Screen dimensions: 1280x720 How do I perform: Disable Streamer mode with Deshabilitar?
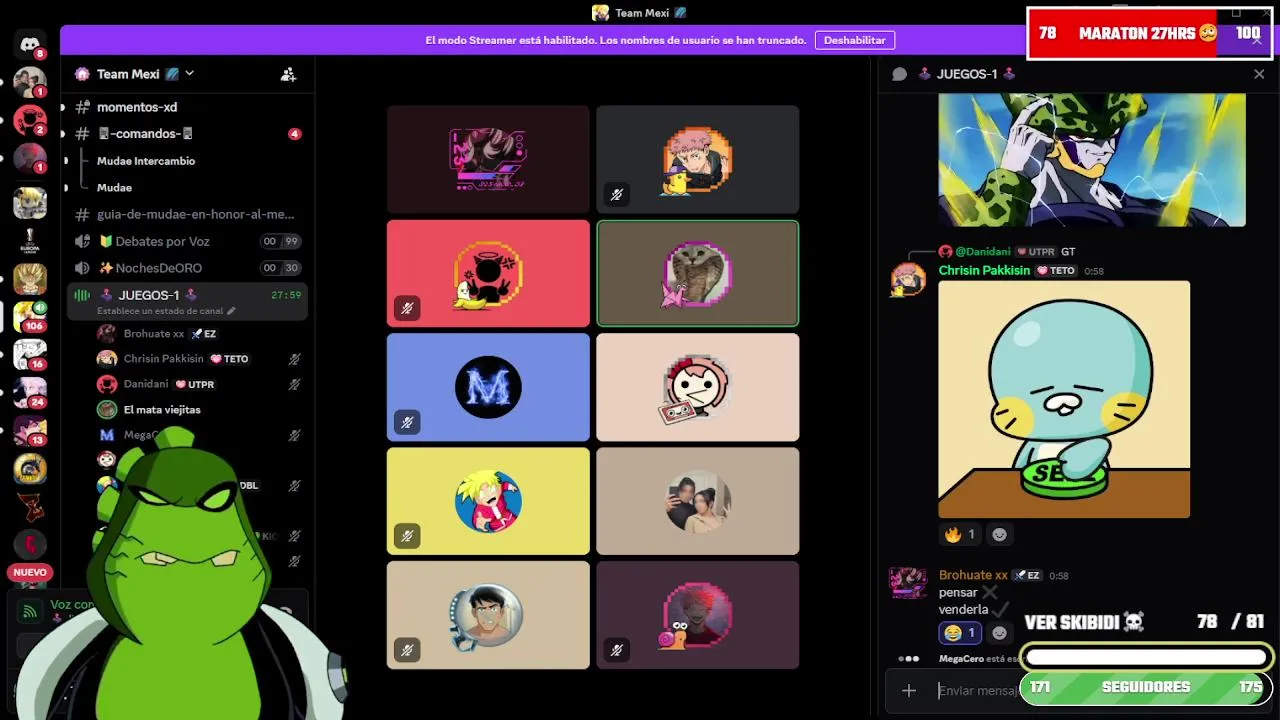[854, 40]
